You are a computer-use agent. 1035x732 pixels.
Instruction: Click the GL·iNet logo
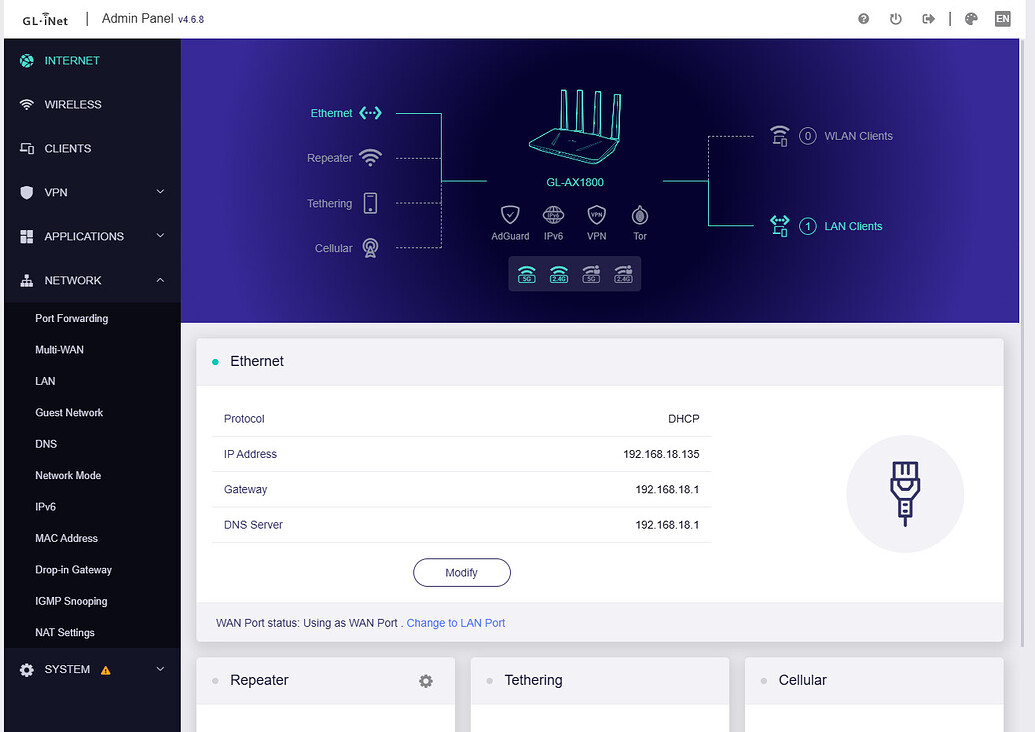point(45,19)
